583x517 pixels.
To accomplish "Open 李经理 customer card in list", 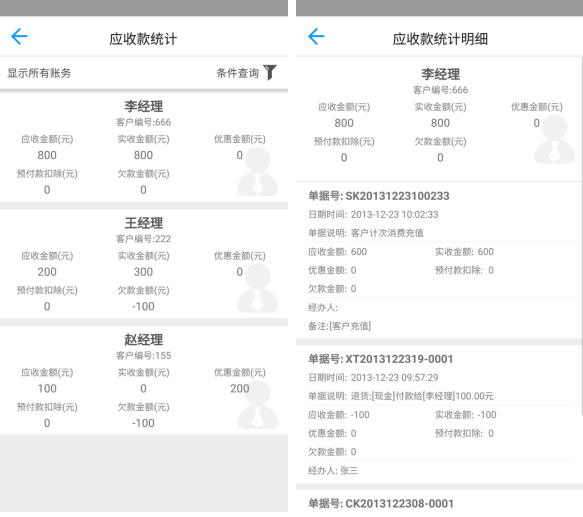I will [144, 148].
